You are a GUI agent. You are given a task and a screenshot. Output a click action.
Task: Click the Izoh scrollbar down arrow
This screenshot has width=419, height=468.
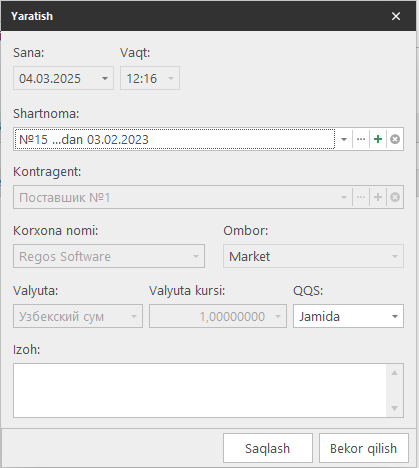coord(394,408)
